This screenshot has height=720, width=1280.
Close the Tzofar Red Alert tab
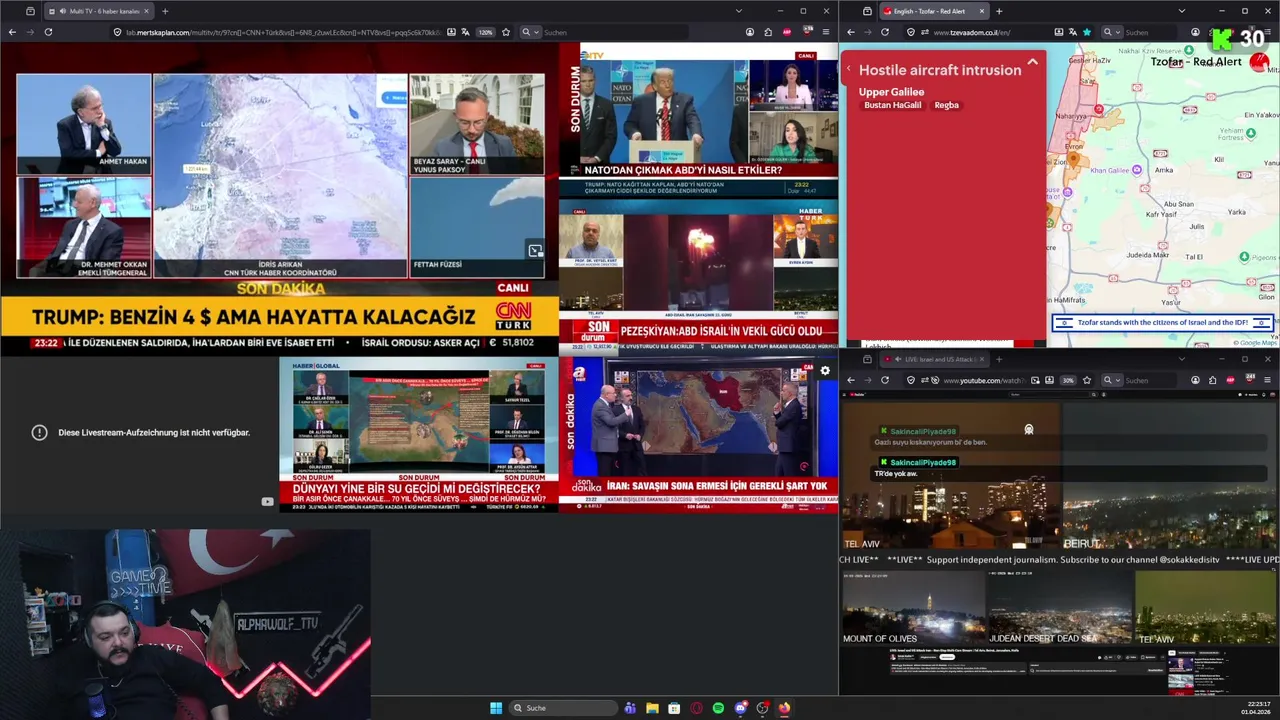click(x=982, y=11)
